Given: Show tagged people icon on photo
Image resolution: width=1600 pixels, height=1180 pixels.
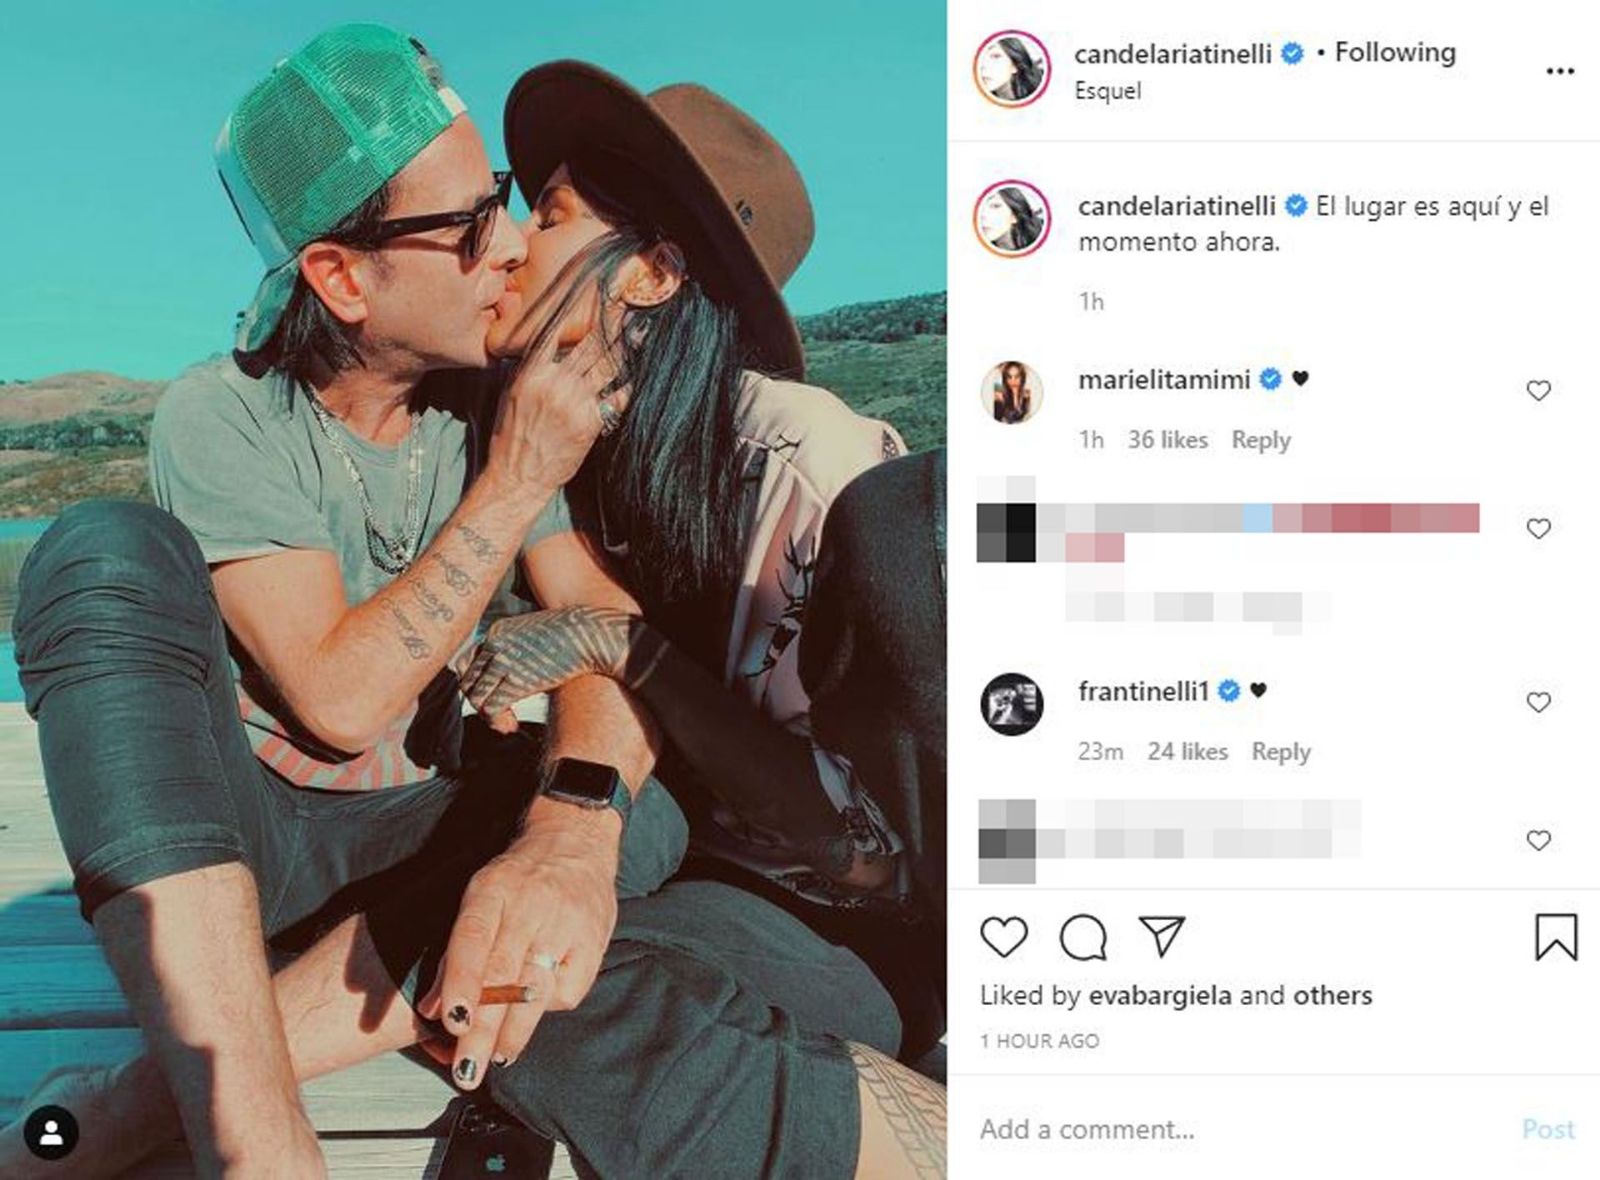Looking at the screenshot, I should (51, 1133).
